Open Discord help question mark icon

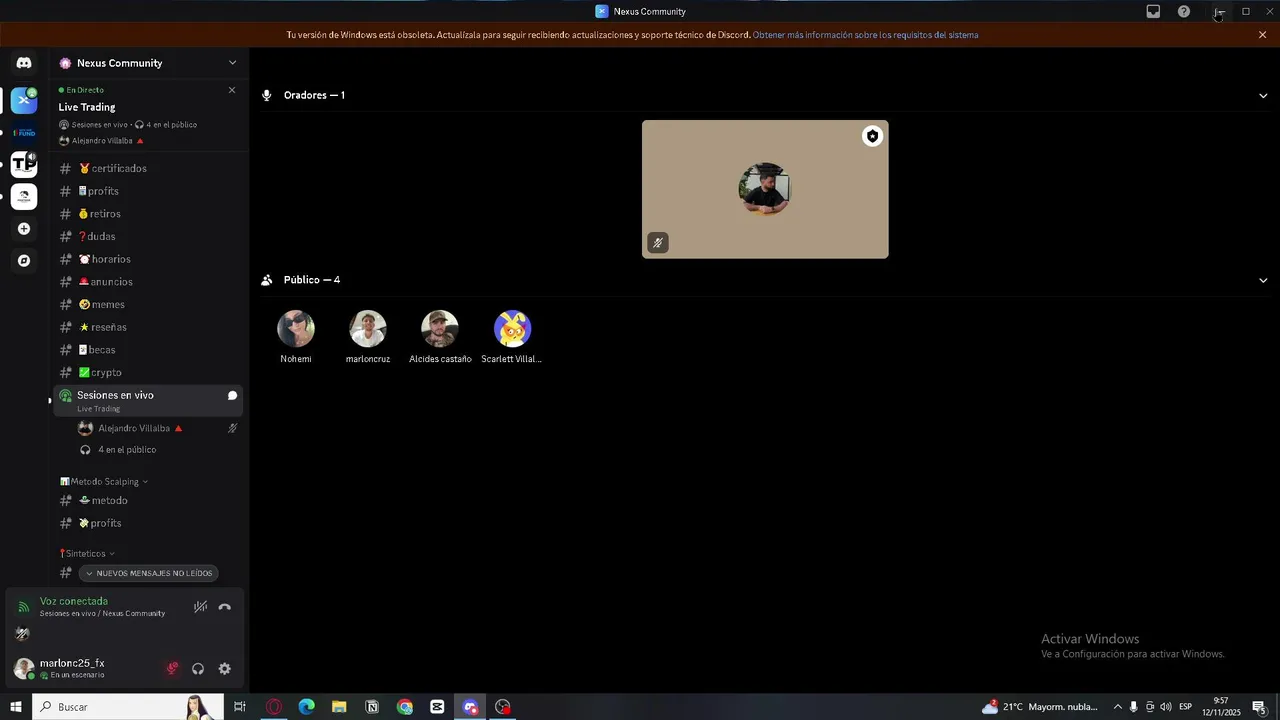click(x=1184, y=11)
